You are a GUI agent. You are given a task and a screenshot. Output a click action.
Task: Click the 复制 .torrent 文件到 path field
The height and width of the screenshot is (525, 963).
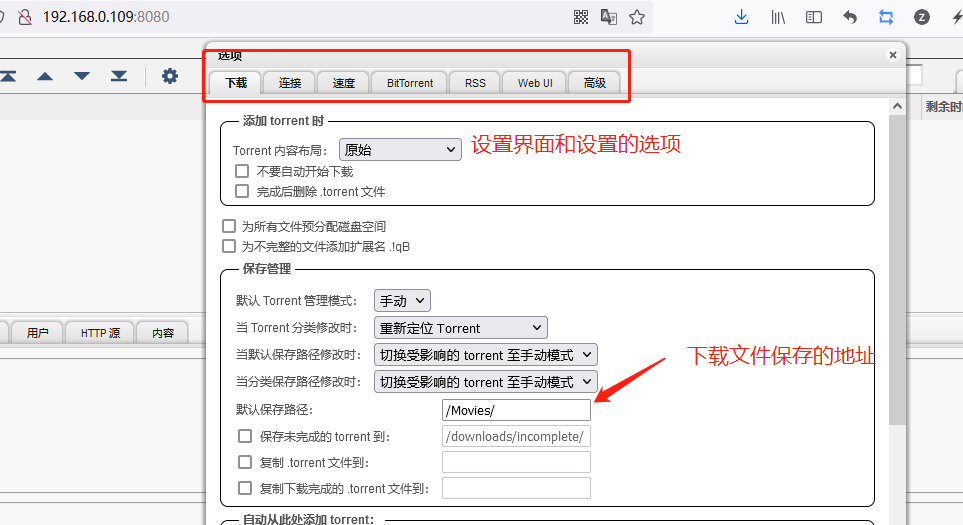[x=516, y=462]
